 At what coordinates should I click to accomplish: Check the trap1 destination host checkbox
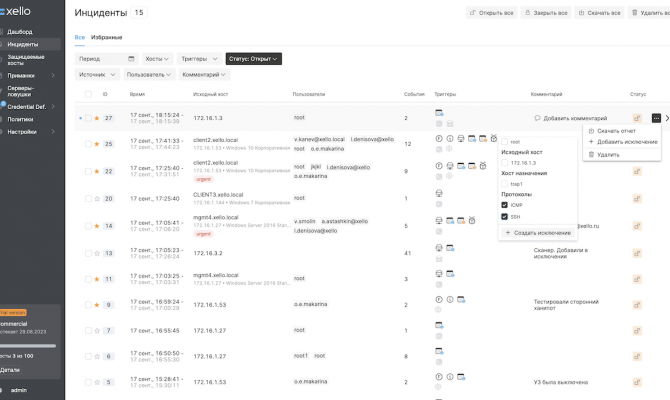pyautogui.click(x=505, y=184)
